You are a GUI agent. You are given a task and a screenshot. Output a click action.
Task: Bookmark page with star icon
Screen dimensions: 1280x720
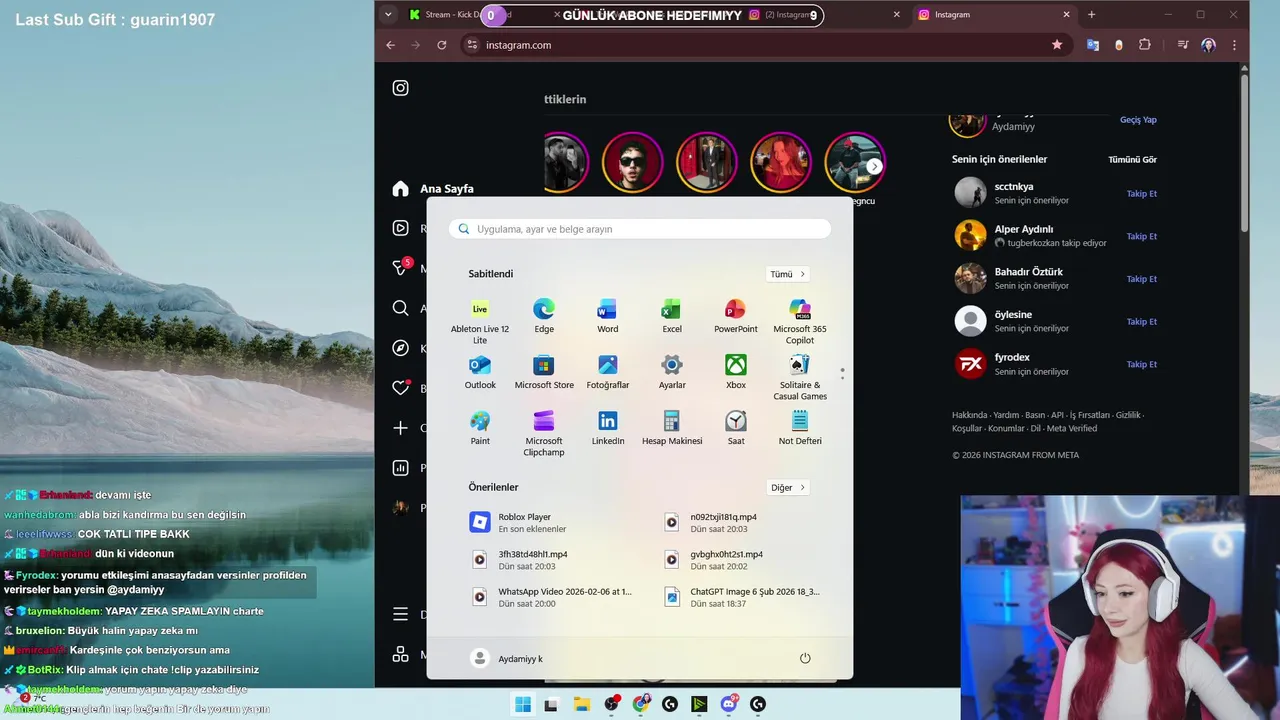(x=1057, y=45)
